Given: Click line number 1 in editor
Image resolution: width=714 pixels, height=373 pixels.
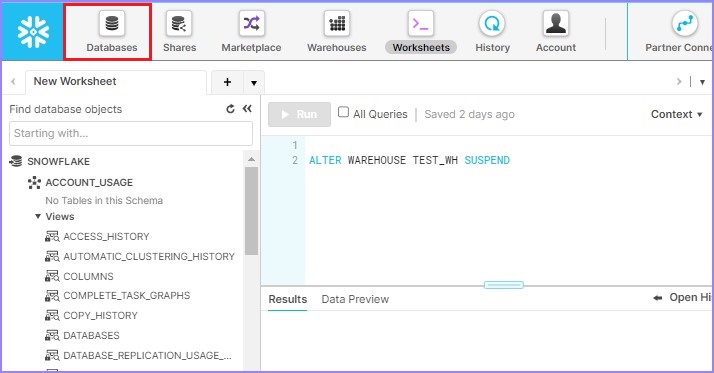Looking at the screenshot, I should (295, 145).
